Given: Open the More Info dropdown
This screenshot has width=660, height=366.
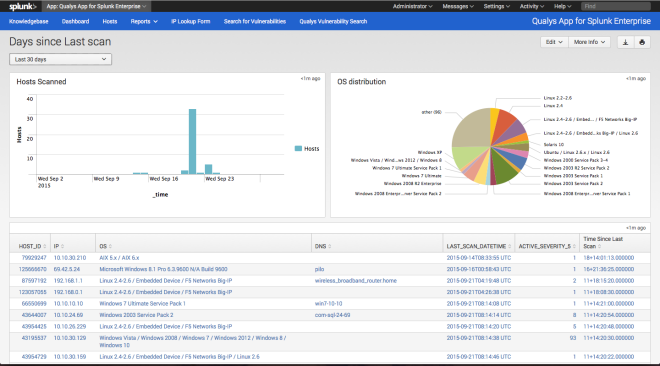Looking at the screenshot, I should click(x=589, y=42).
